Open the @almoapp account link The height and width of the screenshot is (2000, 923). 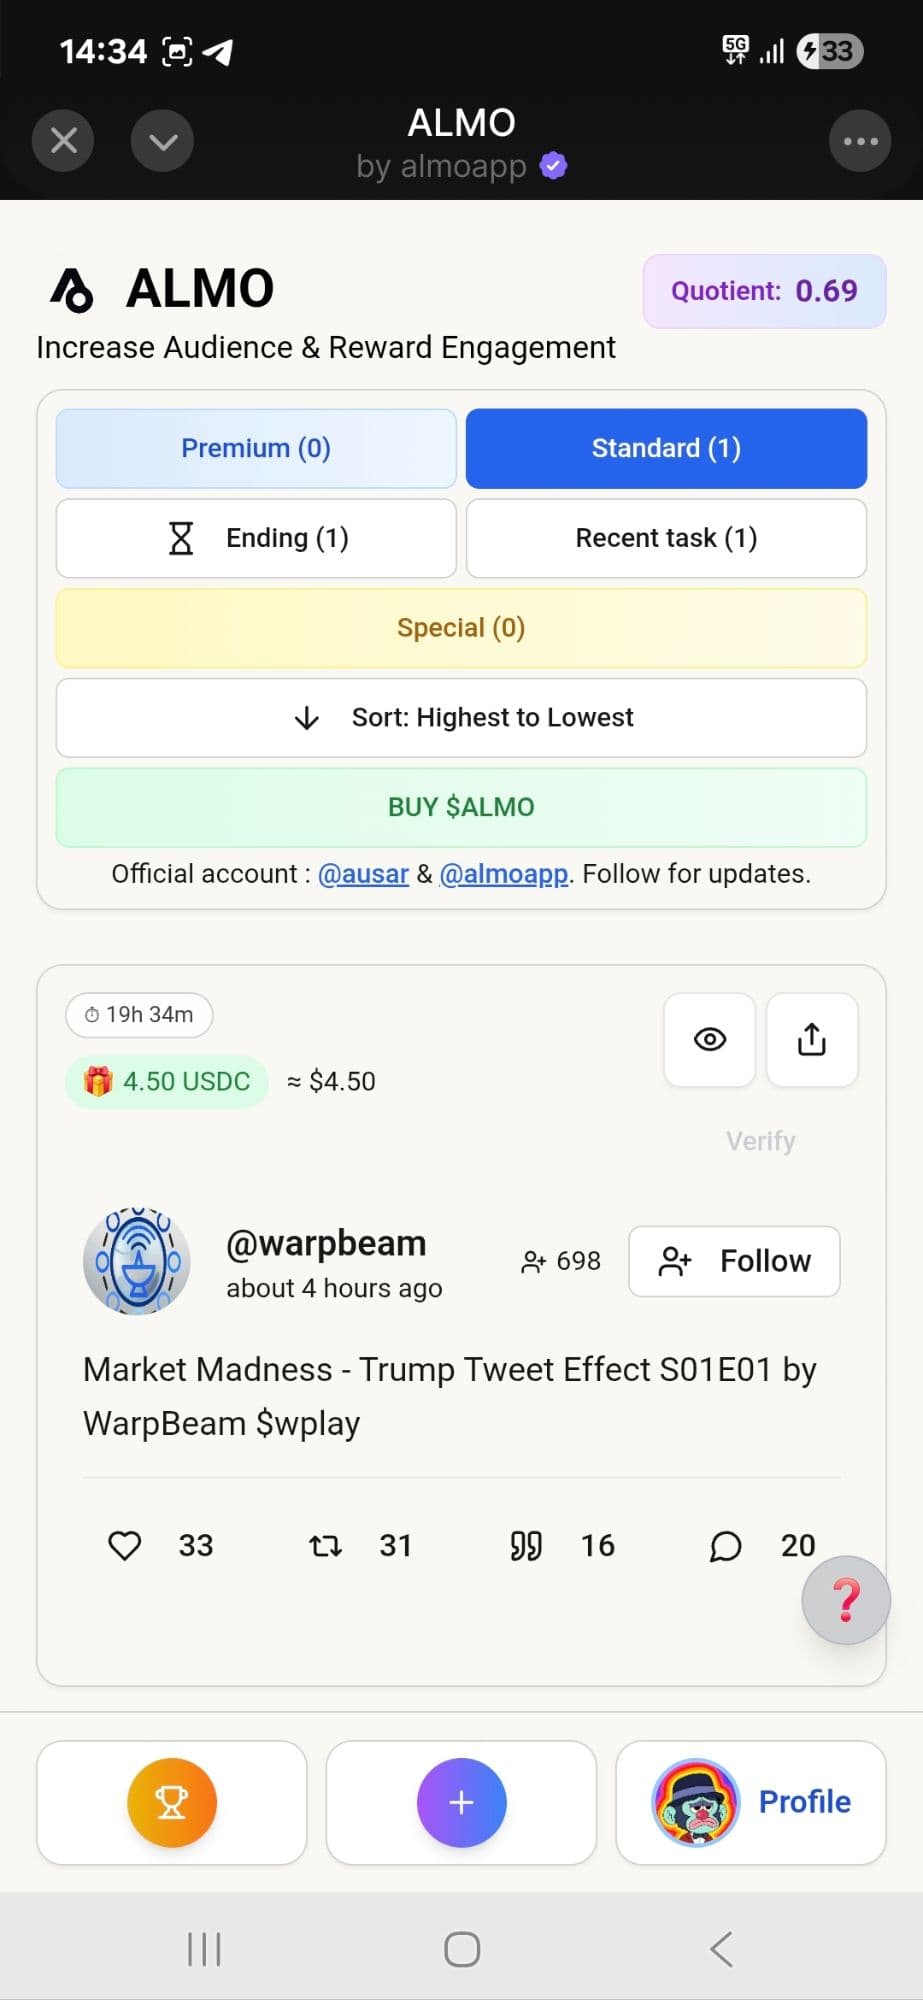tap(503, 874)
